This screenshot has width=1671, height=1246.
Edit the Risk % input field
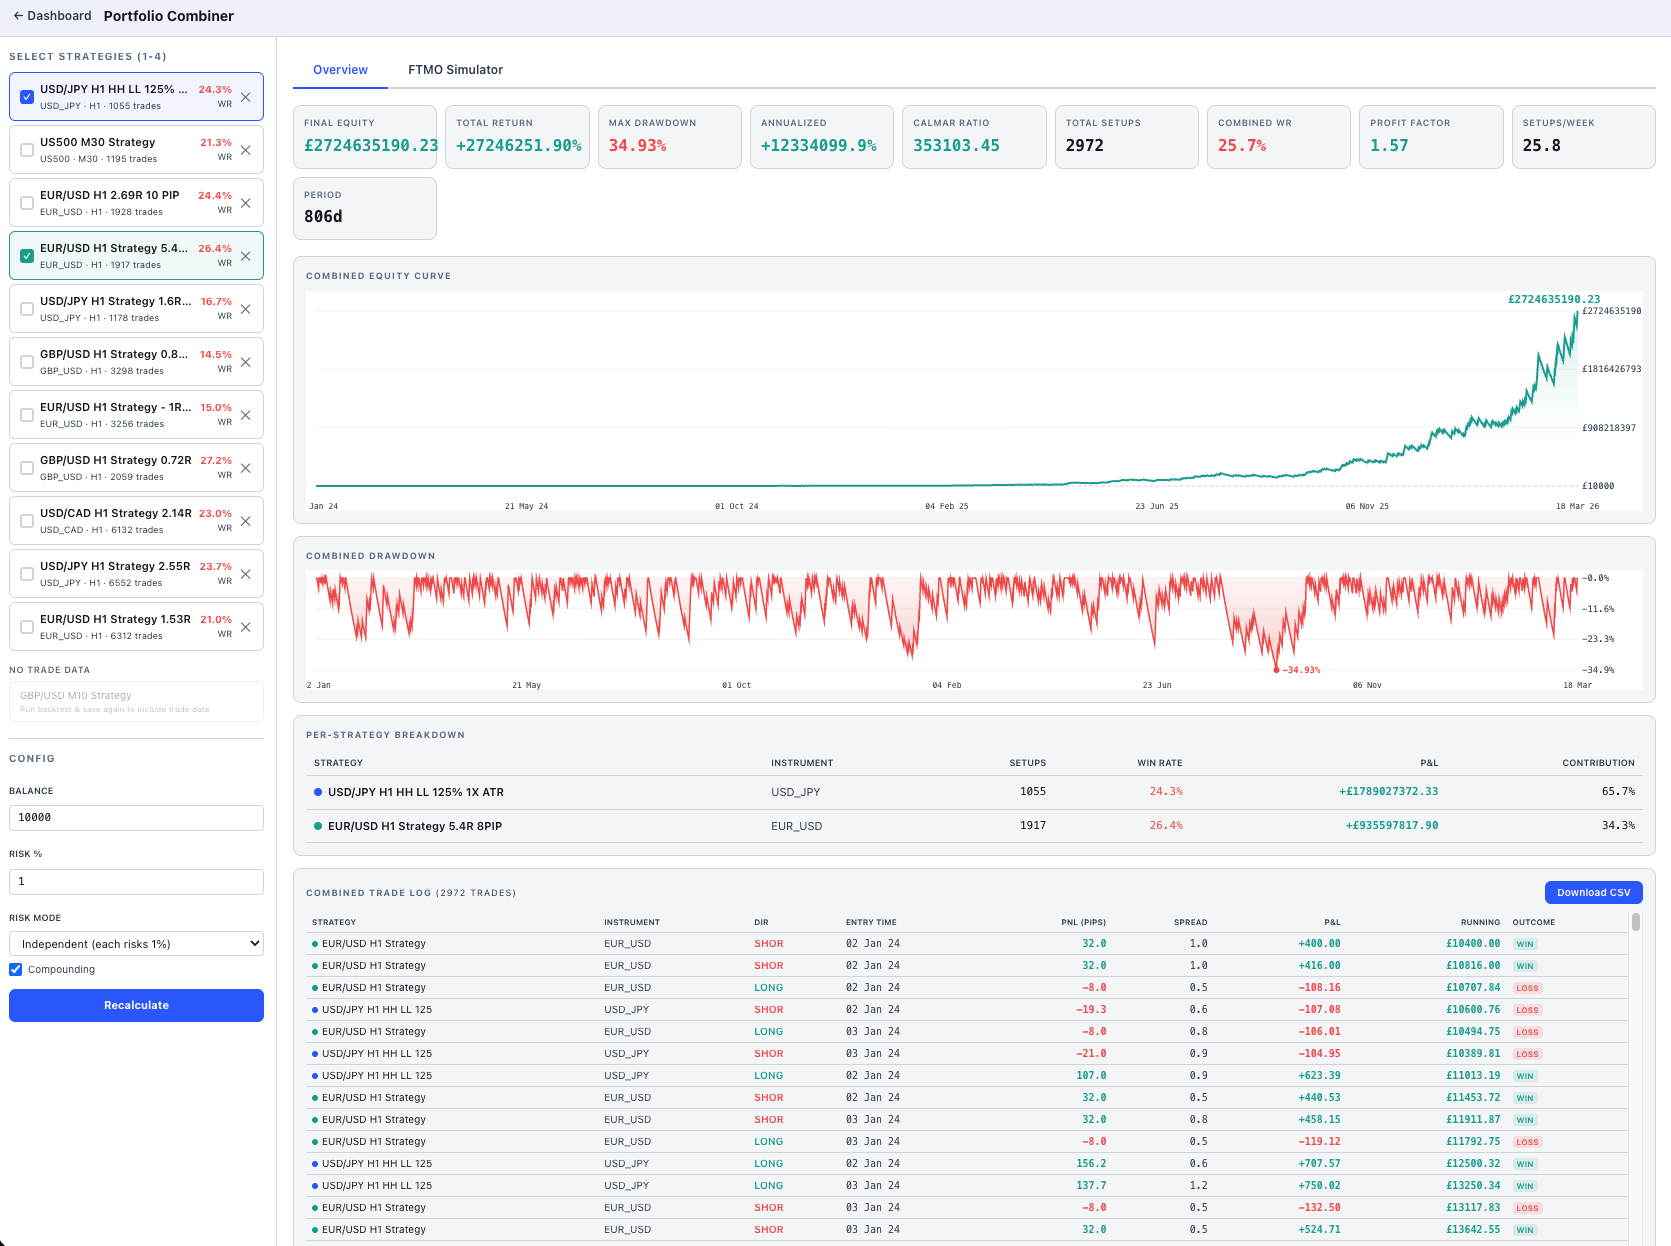(136, 881)
